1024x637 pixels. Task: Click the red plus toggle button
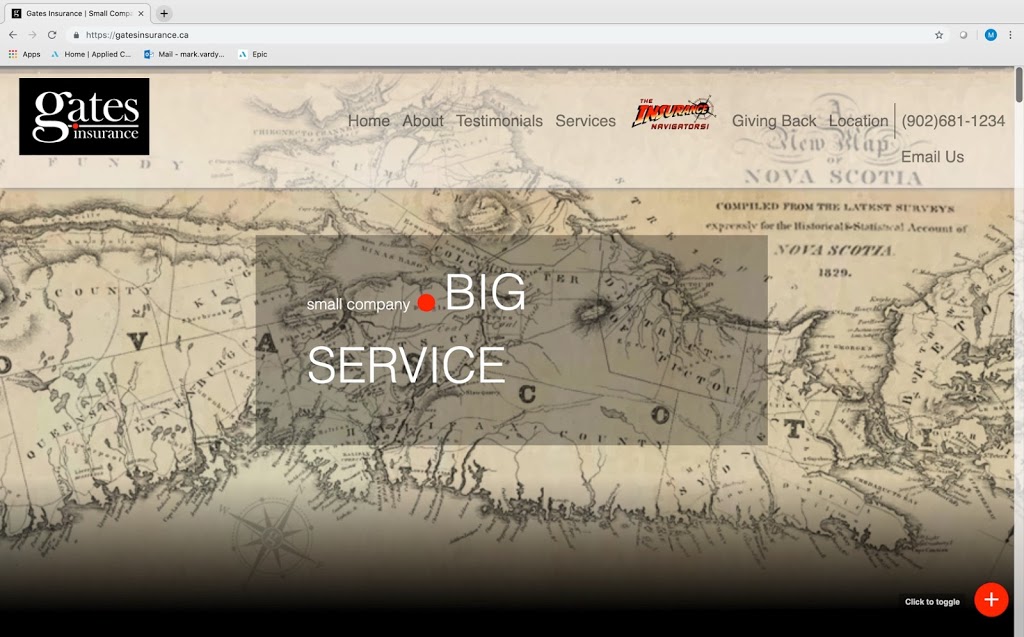pos(991,600)
